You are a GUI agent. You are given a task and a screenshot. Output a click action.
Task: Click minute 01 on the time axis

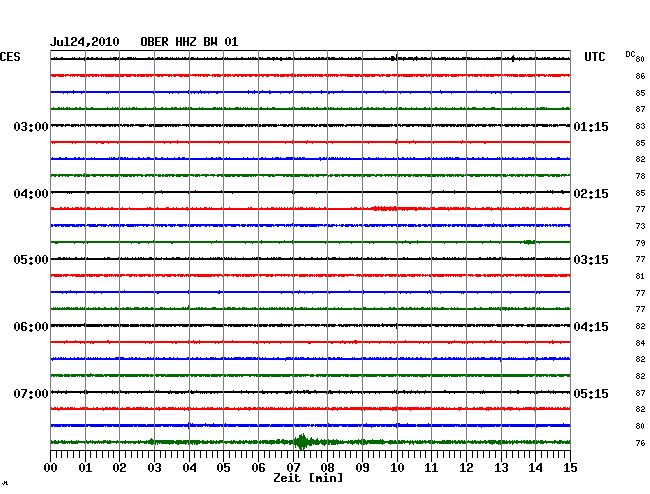tap(85, 467)
